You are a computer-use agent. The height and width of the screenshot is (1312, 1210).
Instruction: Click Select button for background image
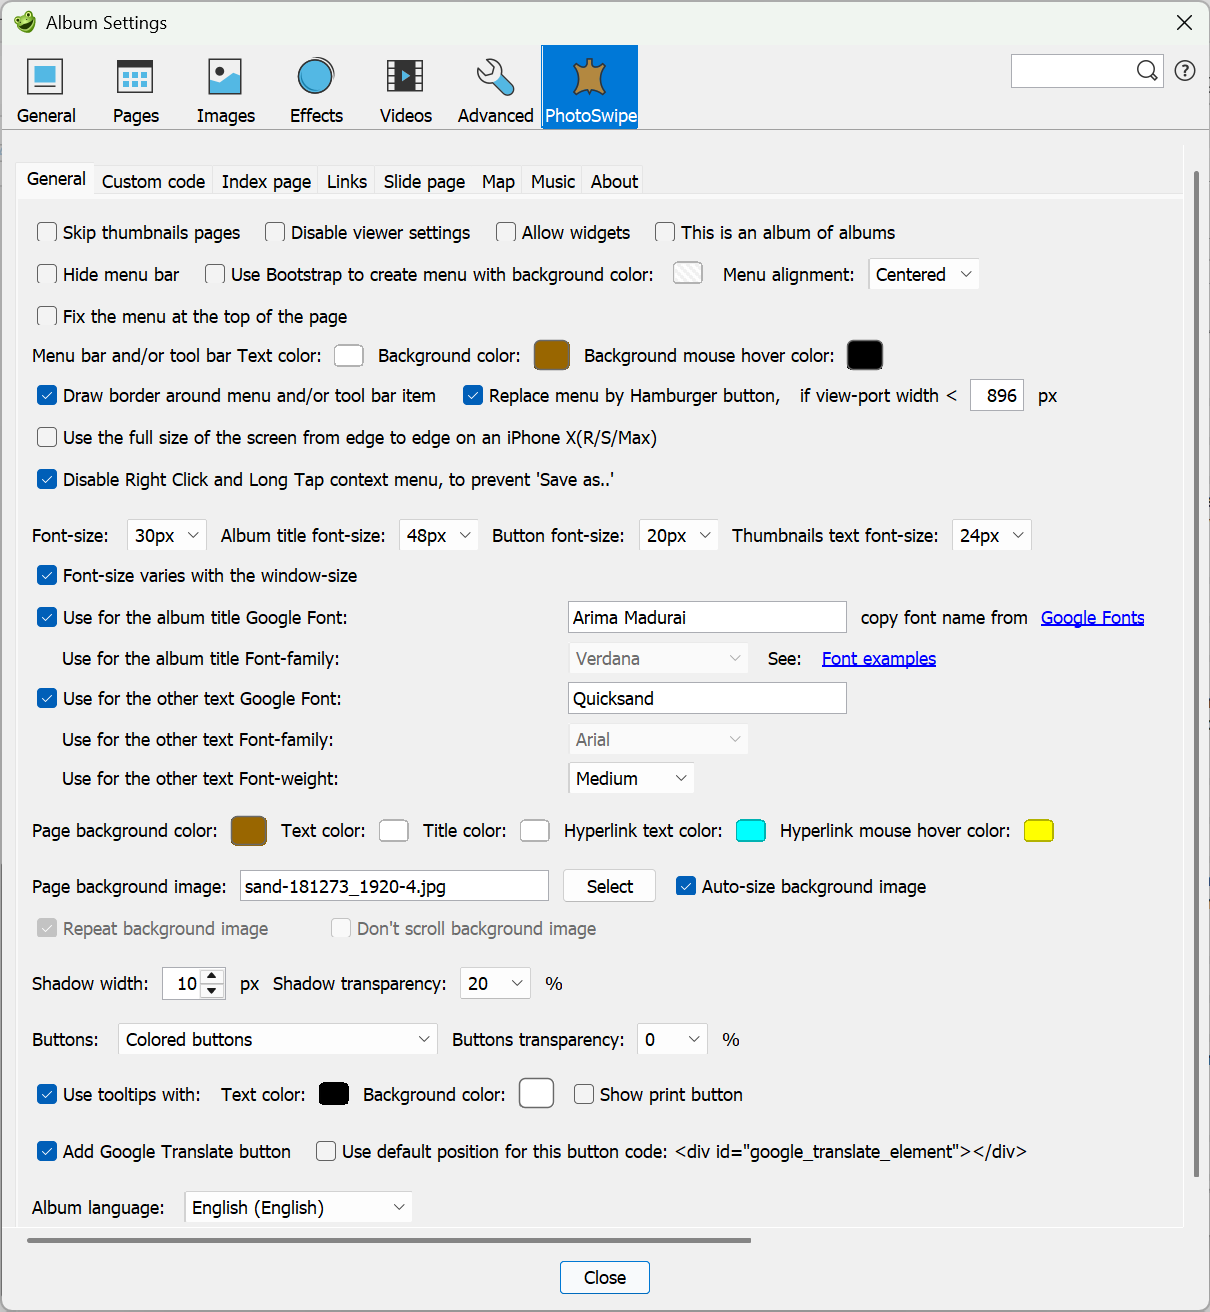[x=609, y=887]
